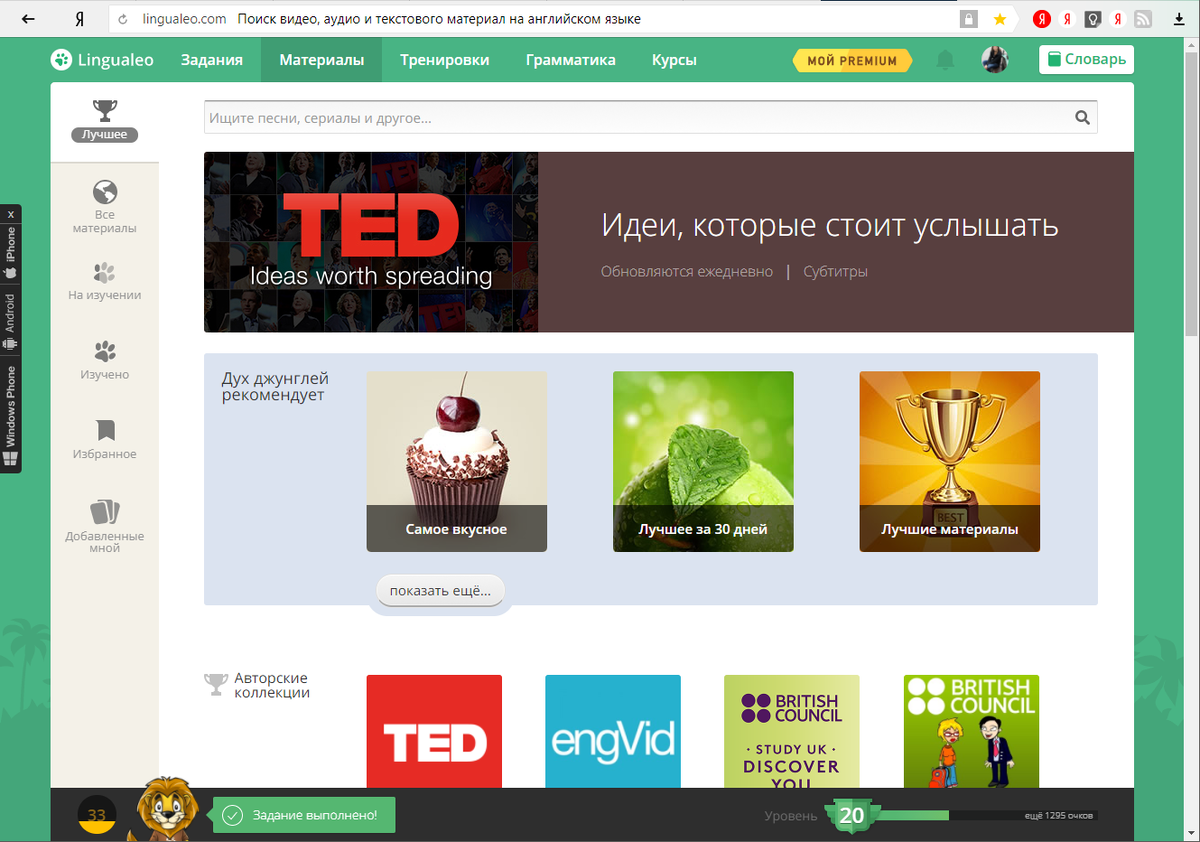This screenshot has width=1200, height=842.
Task: Open Избранное bookmark icon
Action: pos(105,430)
